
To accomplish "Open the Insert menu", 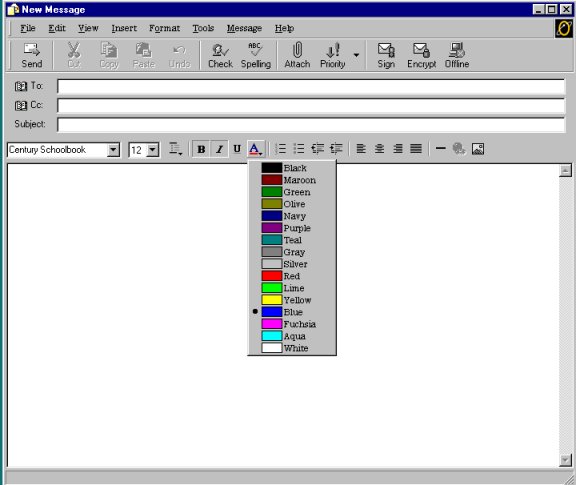I will click(x=124, y=28).
